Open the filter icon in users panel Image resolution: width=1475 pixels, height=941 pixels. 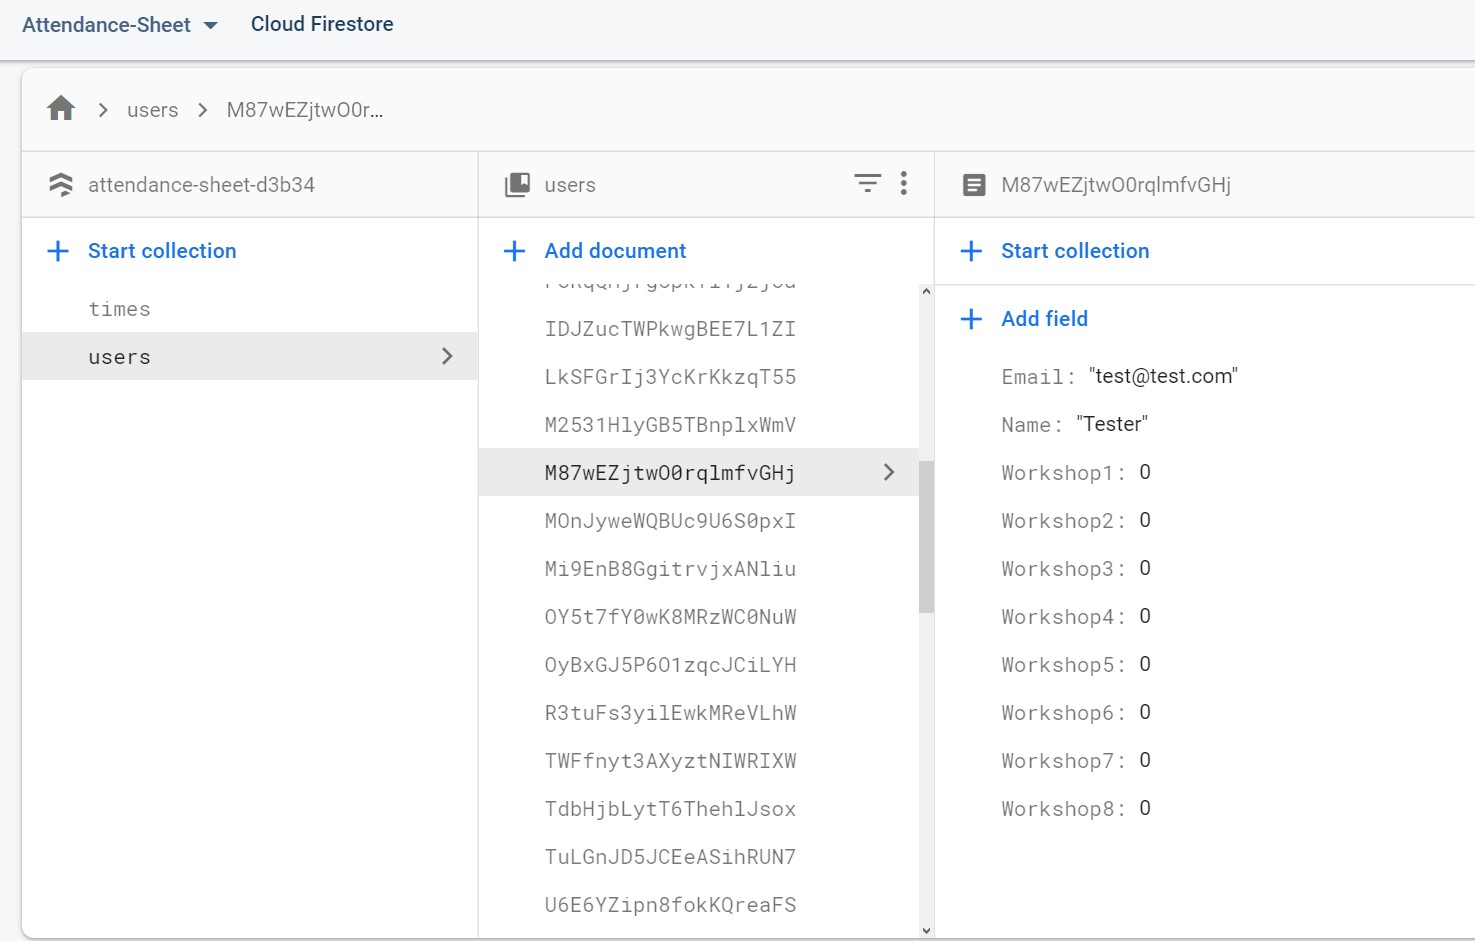tap(867, 184)
